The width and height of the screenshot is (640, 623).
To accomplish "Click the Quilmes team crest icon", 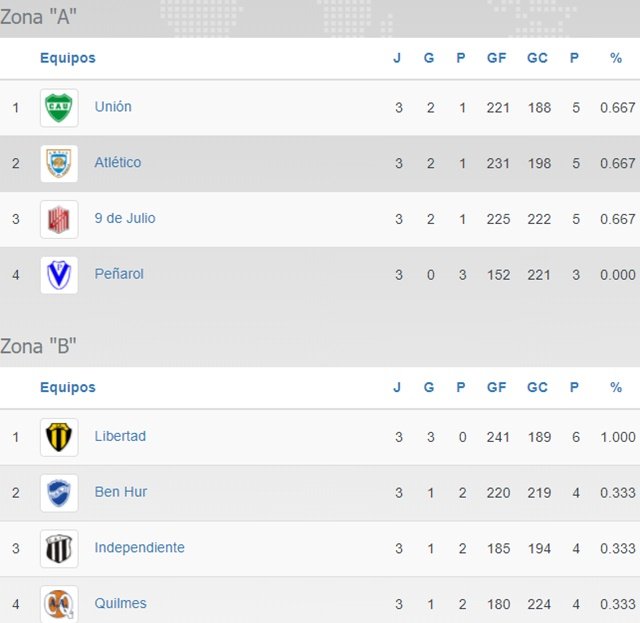I will point(59,604).
